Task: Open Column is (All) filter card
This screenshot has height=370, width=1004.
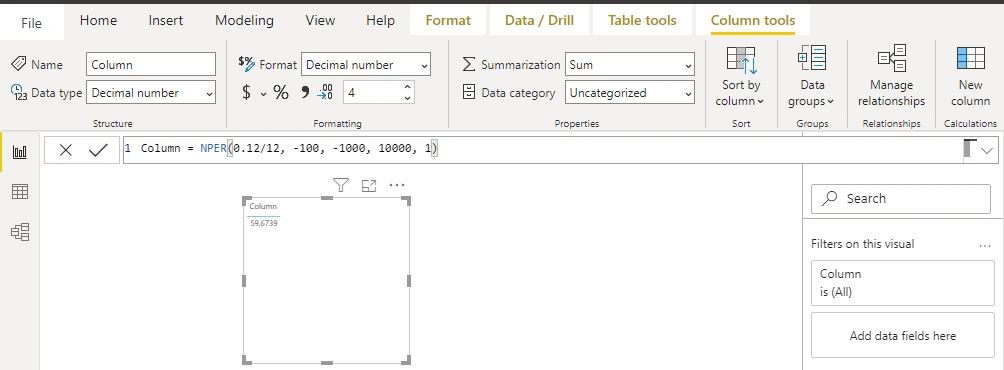Action: coord(903,283)
